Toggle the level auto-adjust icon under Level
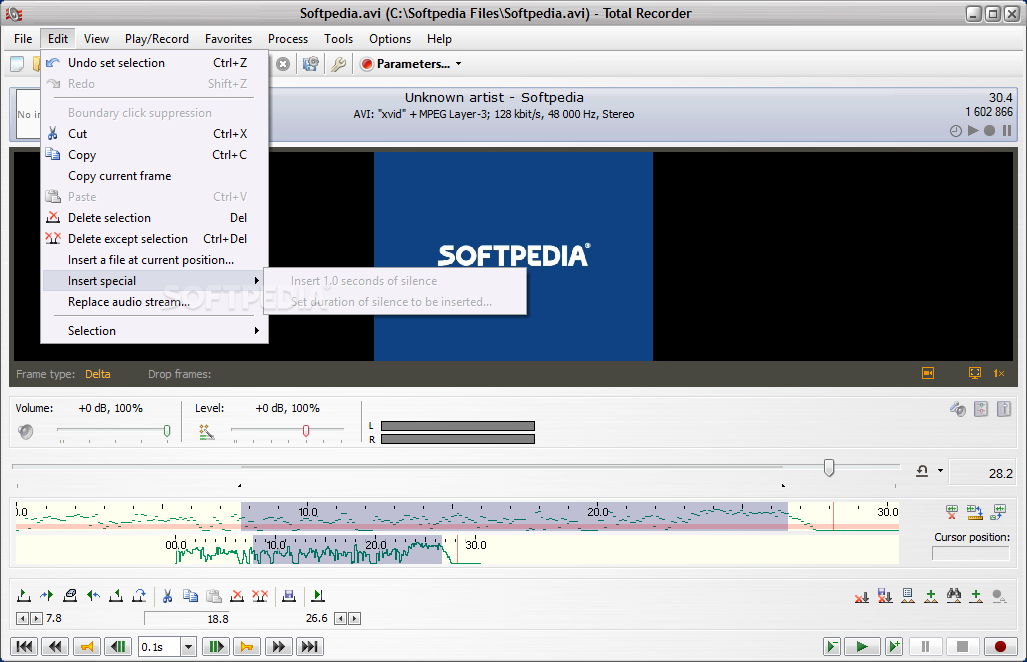 (x=206, y=432)
